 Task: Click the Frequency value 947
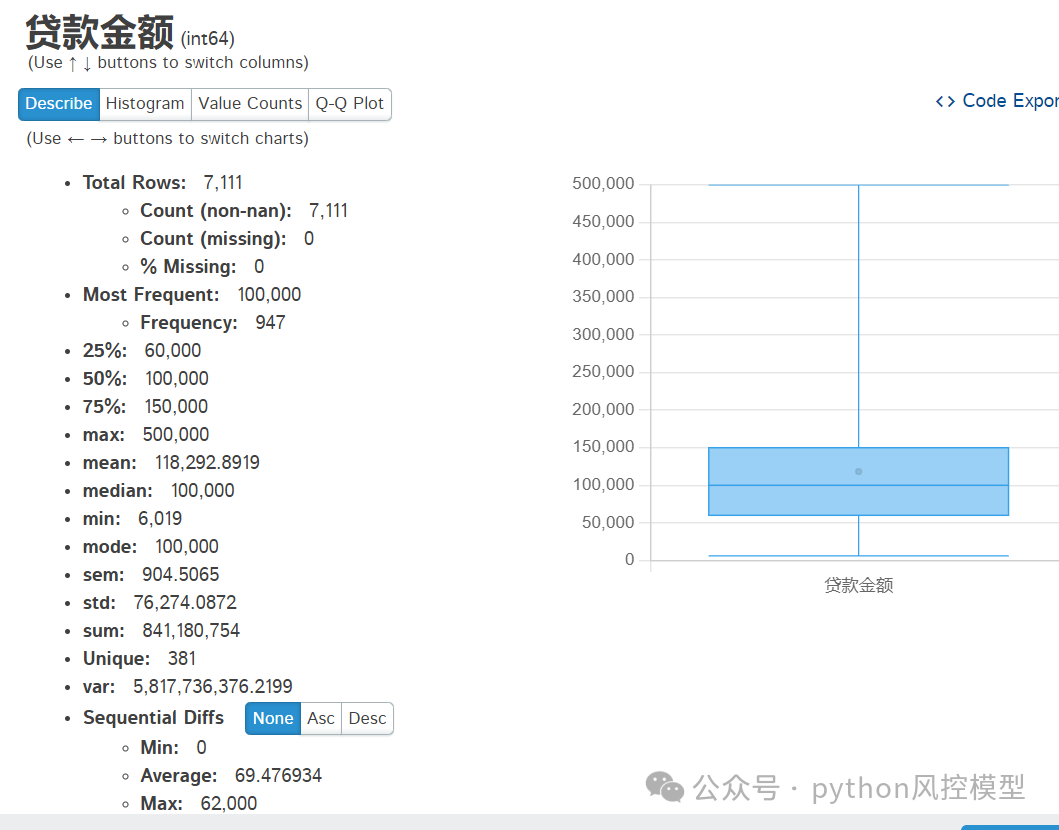point(270,323)
